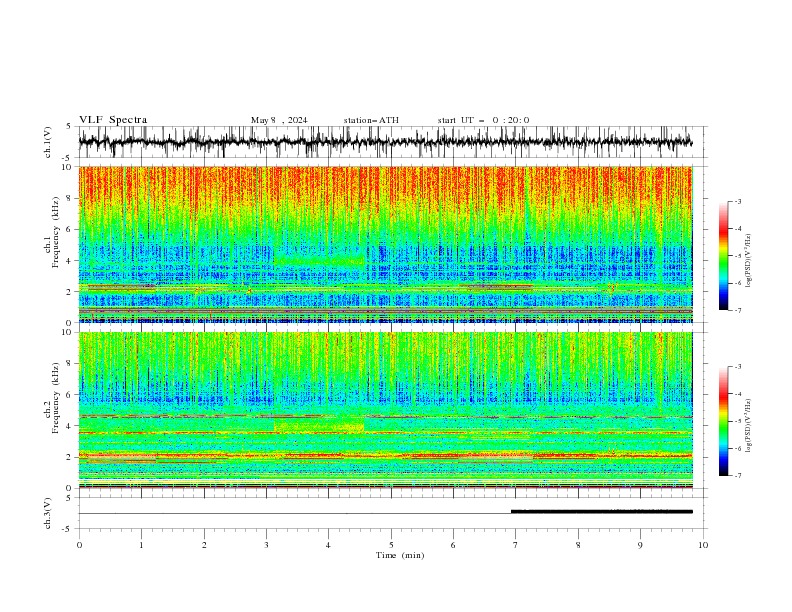Click the time axis tick label "2"
This screenshot has height=612, width=792.
[x=204, y=545]
